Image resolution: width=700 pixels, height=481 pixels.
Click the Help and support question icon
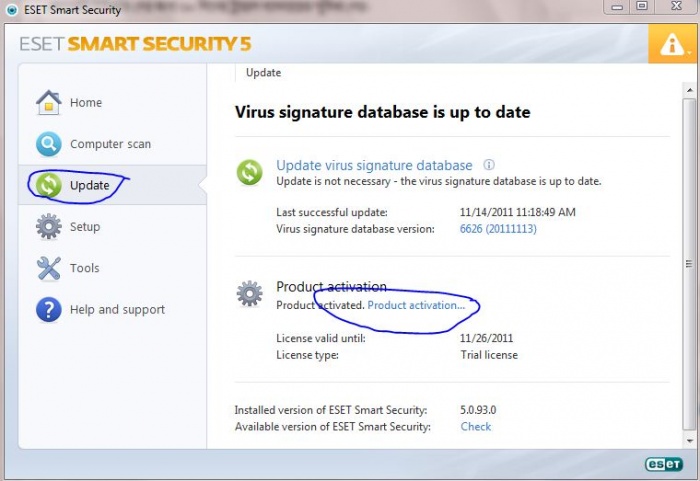49,310
